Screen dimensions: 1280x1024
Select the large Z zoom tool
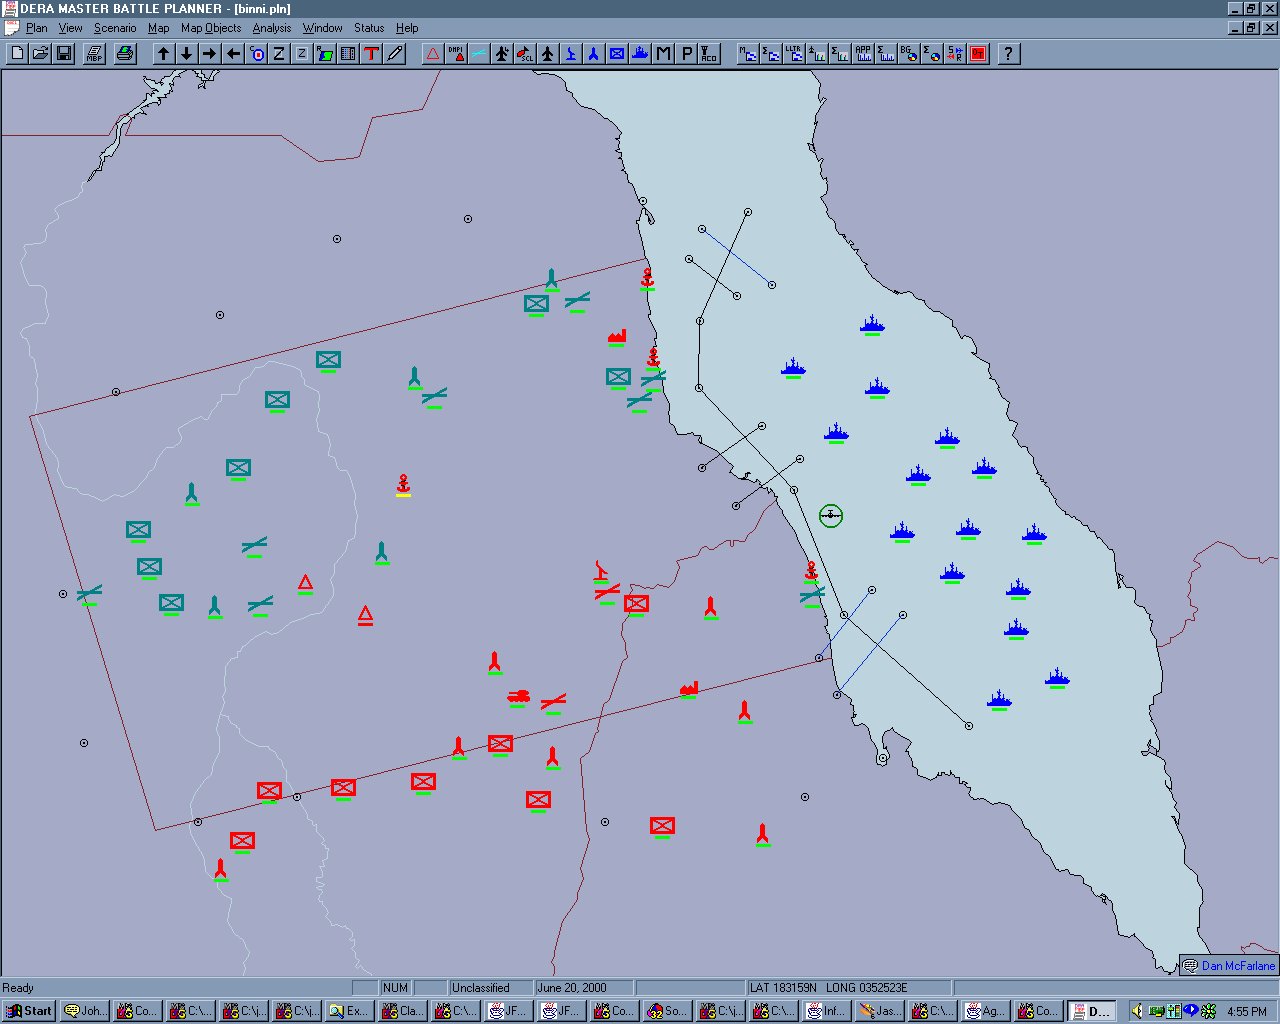pos(279,54)
